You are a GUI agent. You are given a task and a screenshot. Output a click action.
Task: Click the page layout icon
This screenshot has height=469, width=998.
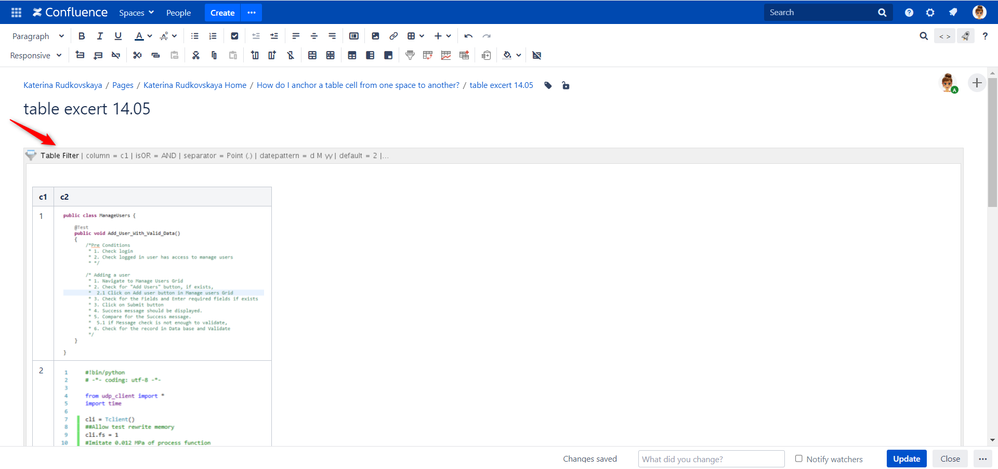tap(354, 36)
